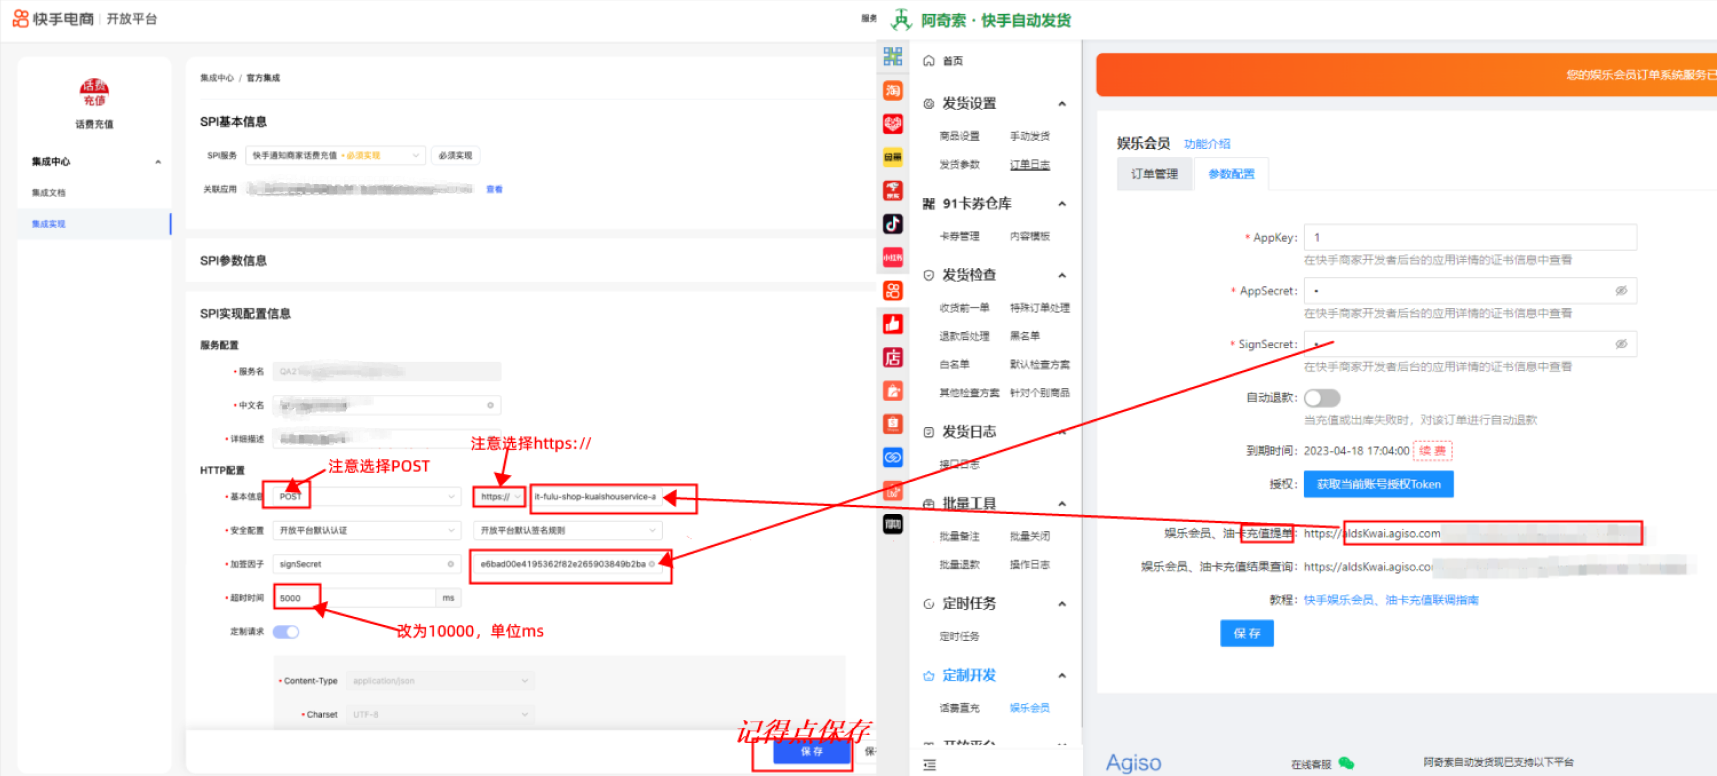
Task: Open the Taobao platform icon in Agiso sidebar
Action: [x=893, y=90]
